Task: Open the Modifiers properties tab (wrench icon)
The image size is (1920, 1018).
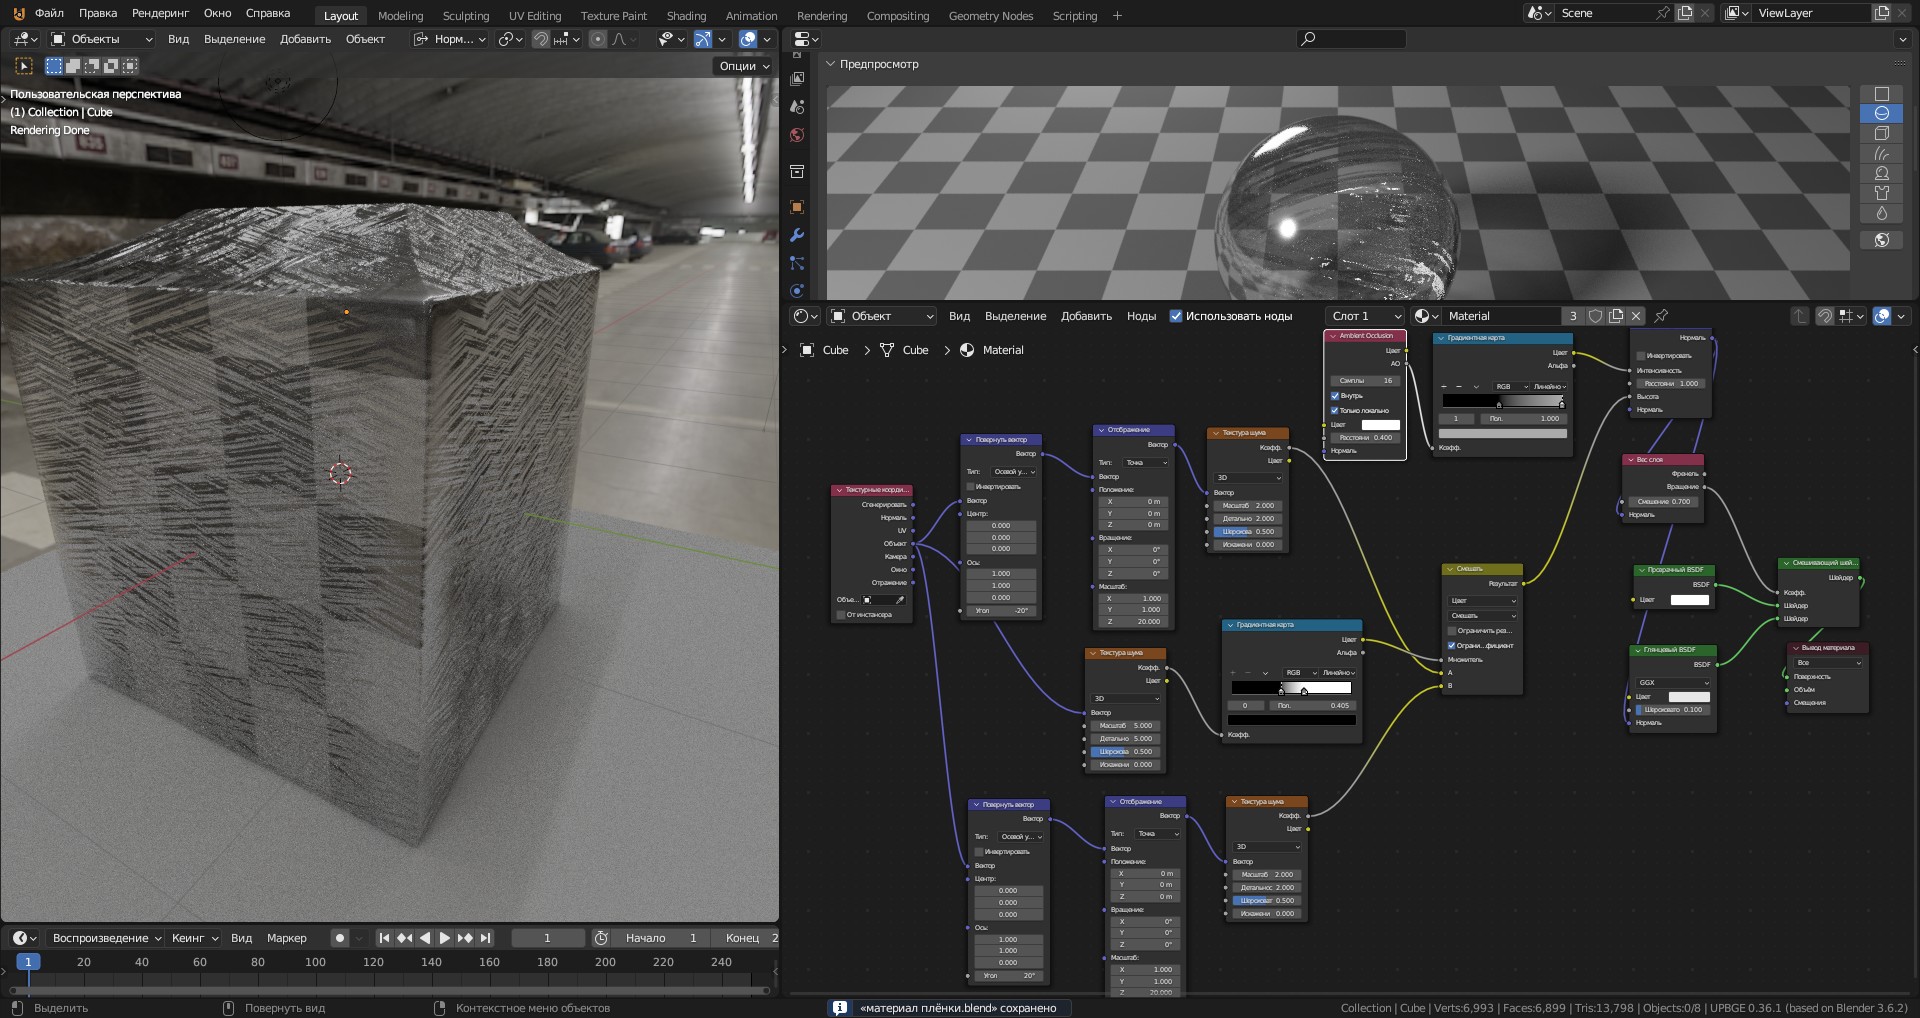Action: point(797,235)
